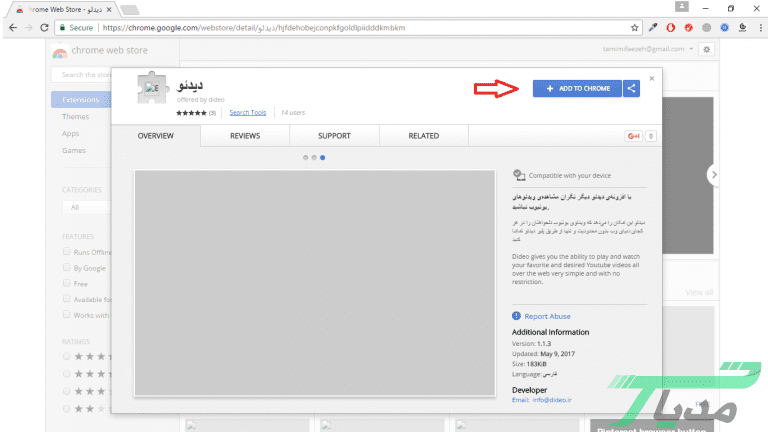
Task: Open the web store settings gear
Action: tap(706, 49)
